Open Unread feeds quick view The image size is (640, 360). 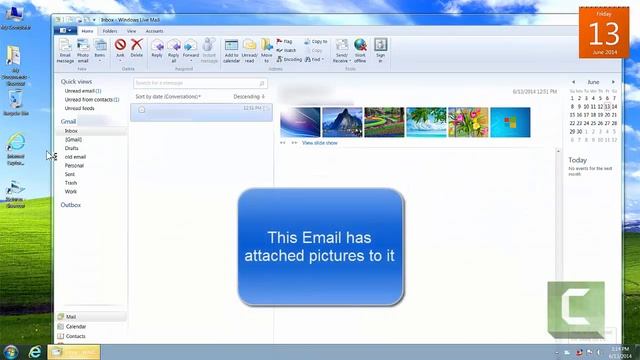[79, 108]
